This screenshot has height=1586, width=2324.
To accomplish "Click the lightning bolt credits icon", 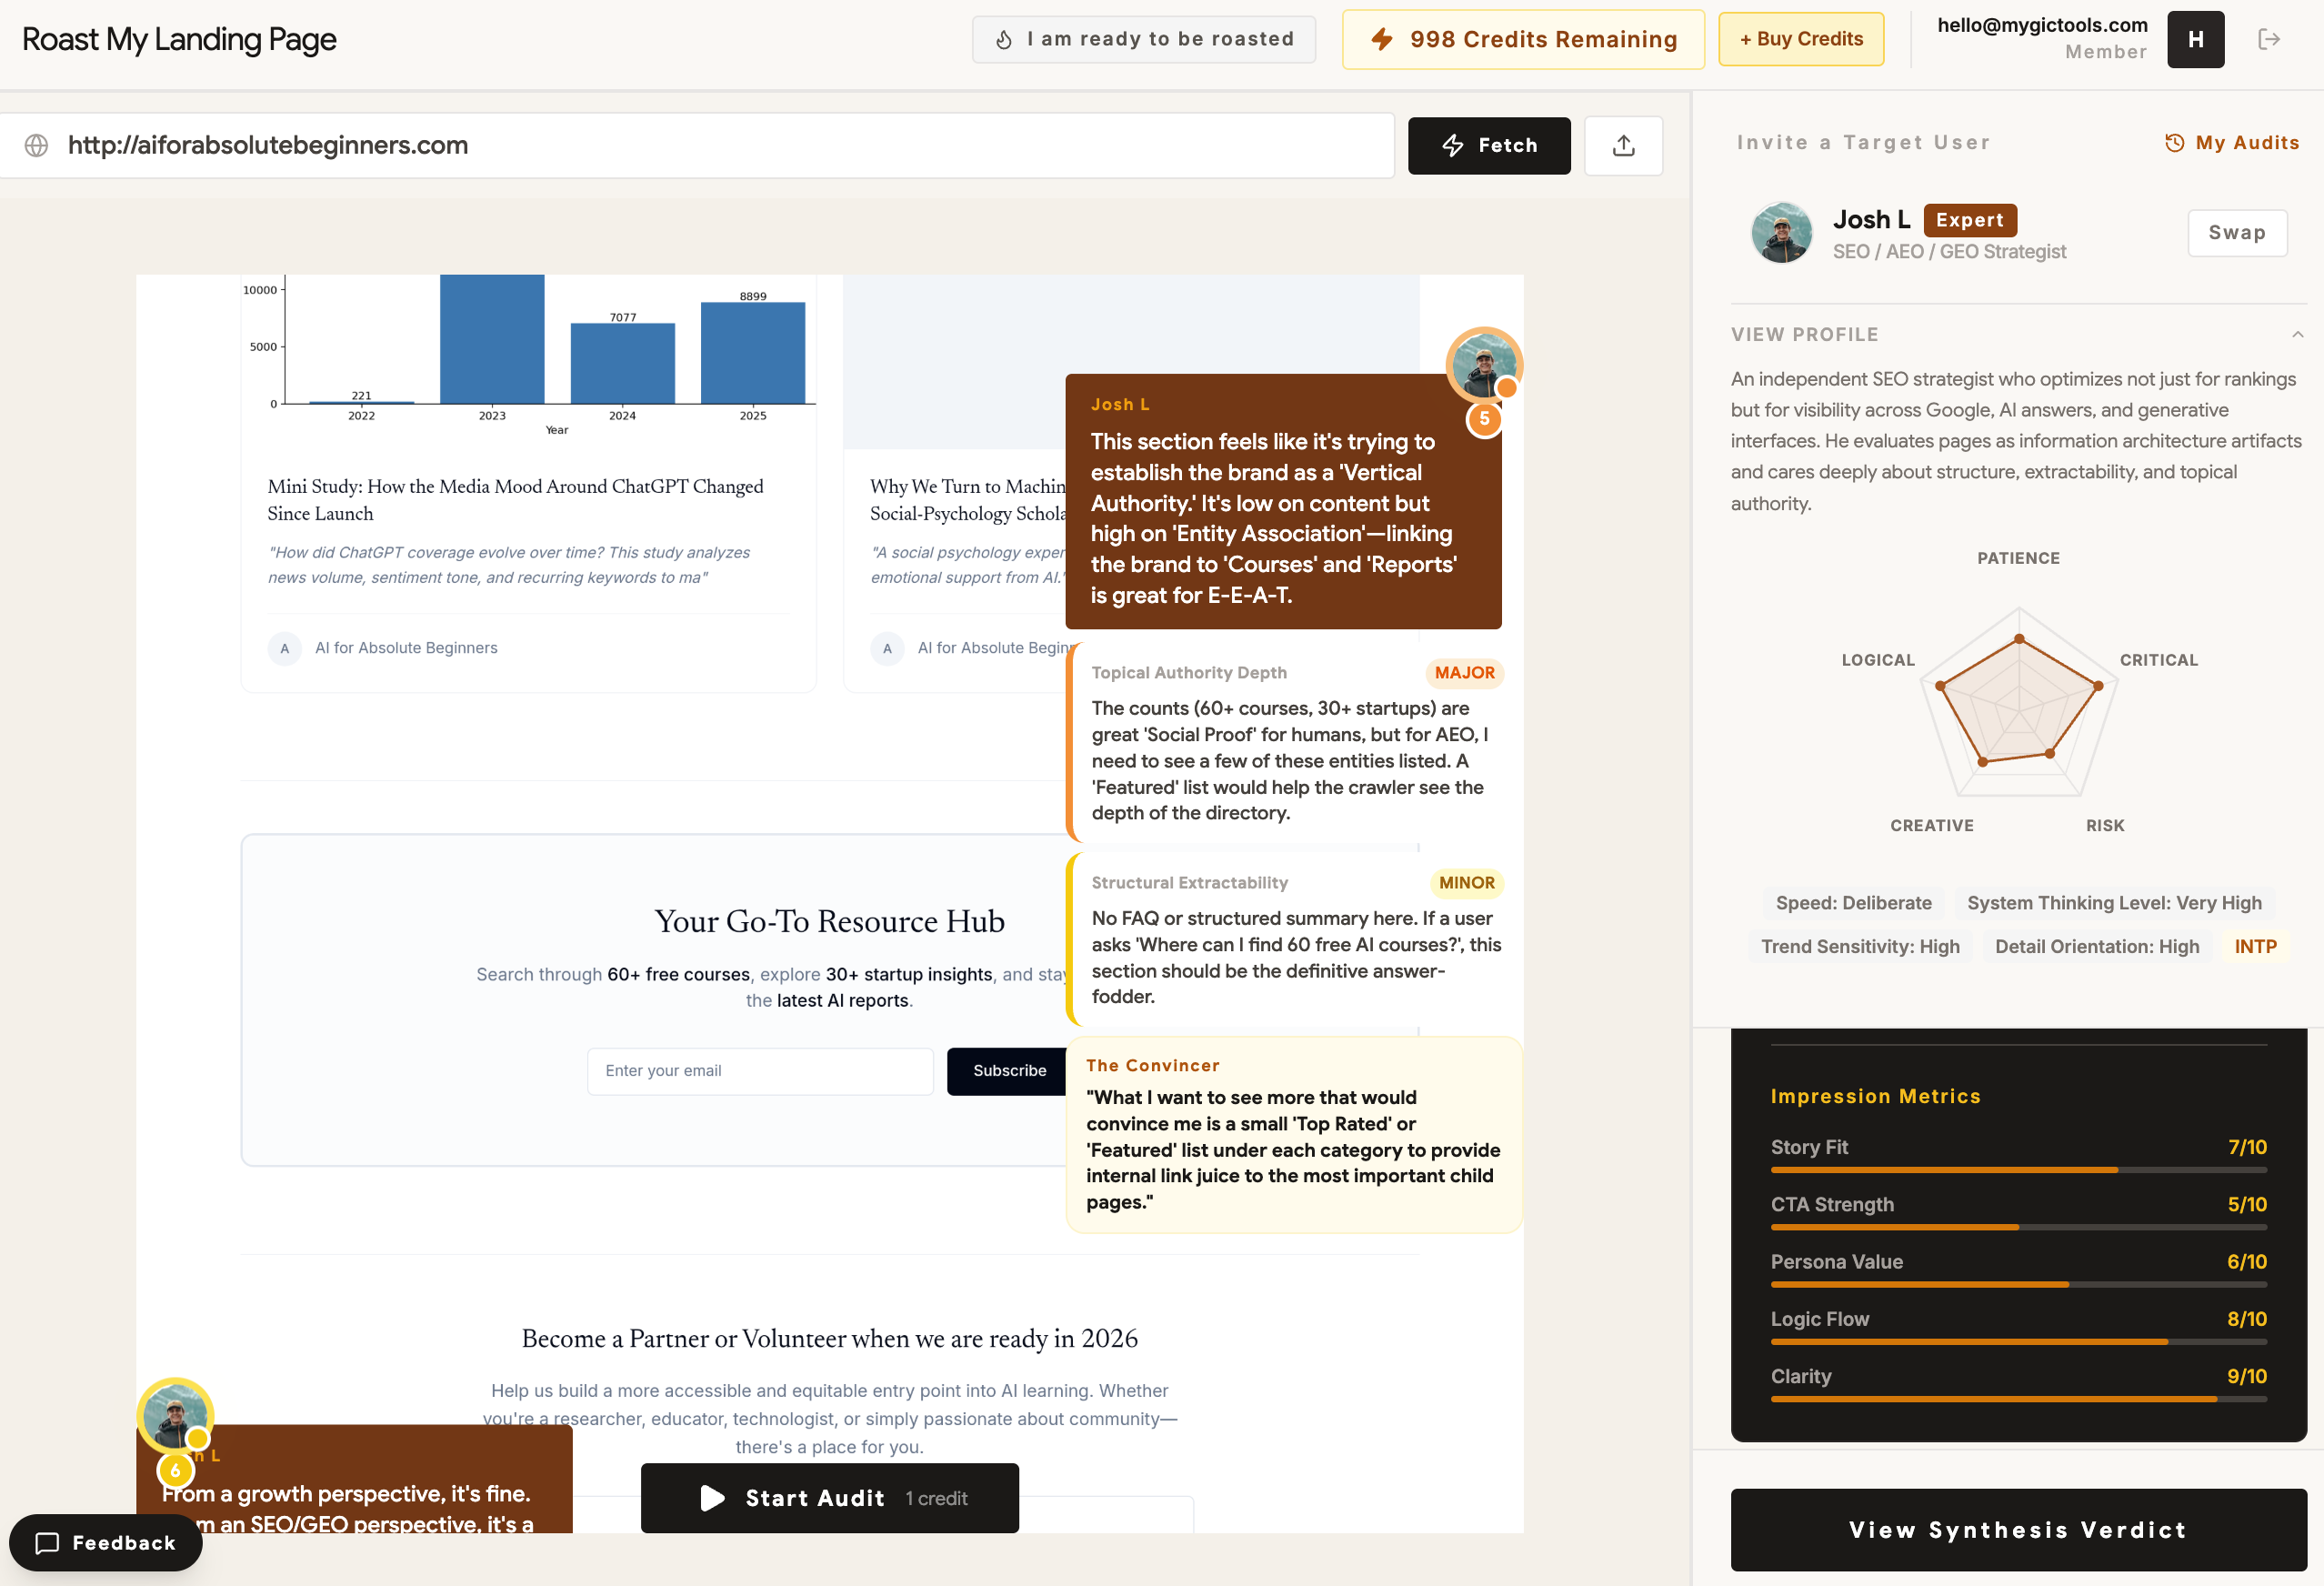I will [1382, 39].
